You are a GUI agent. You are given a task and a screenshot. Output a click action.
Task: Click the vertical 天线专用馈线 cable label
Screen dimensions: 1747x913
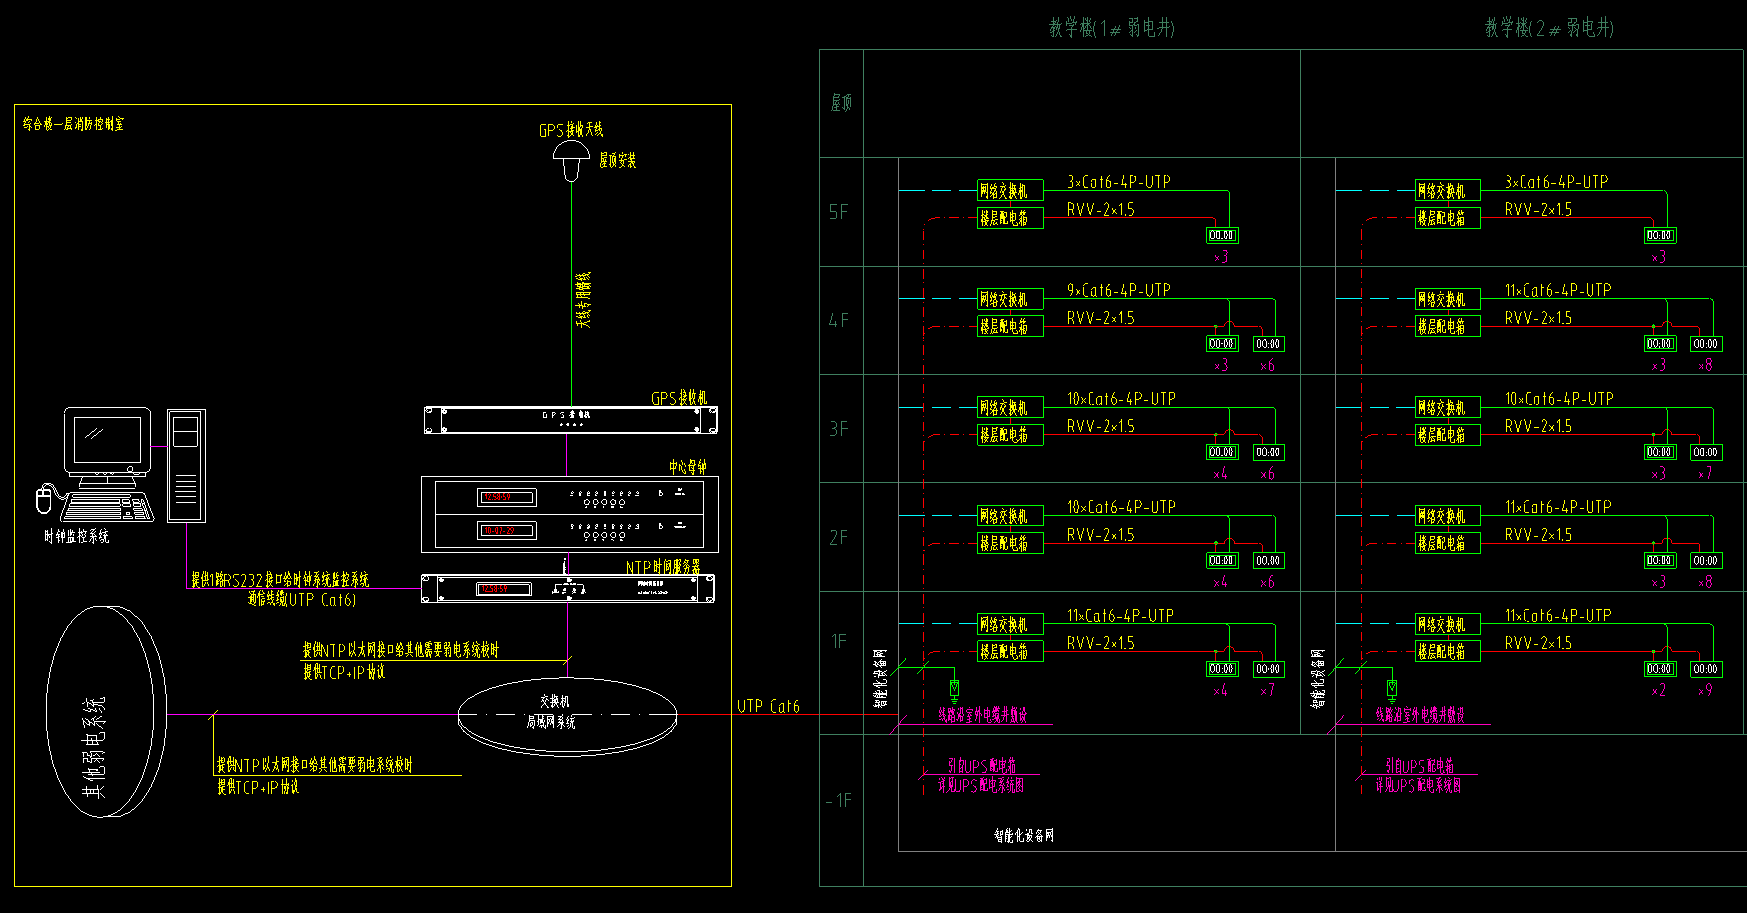coord(584,299)
